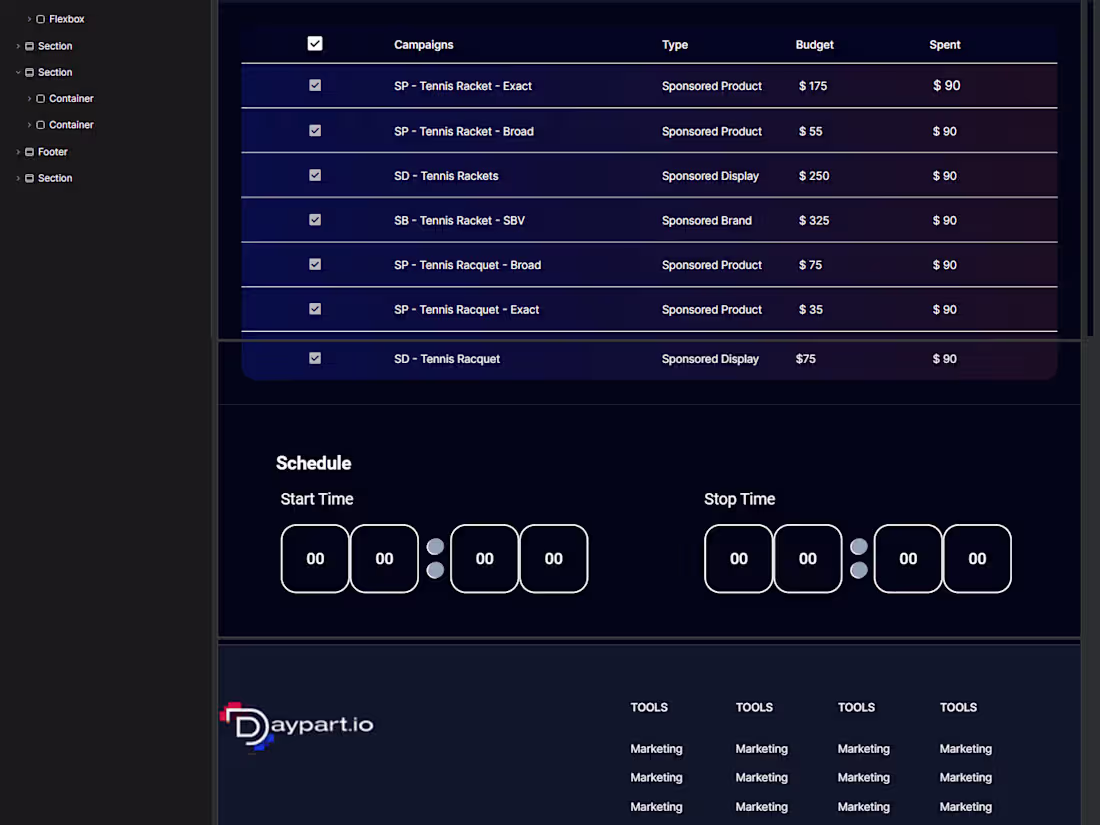Deselect the SD - Tennis Rackets campaign checkbox
The width and height of the screenshot is (1100, 825).
tap(315, 175)
